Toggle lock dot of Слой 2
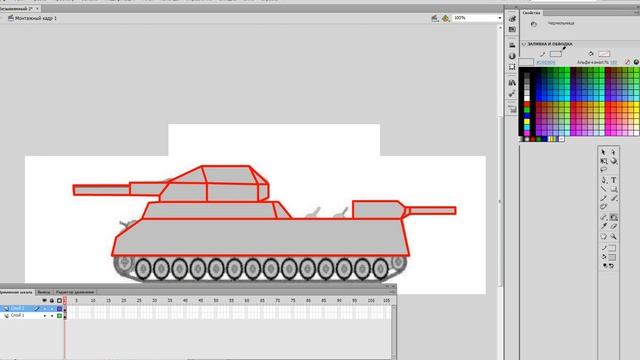The width and height of the screenshot is (640, 360). click(52, 309)
